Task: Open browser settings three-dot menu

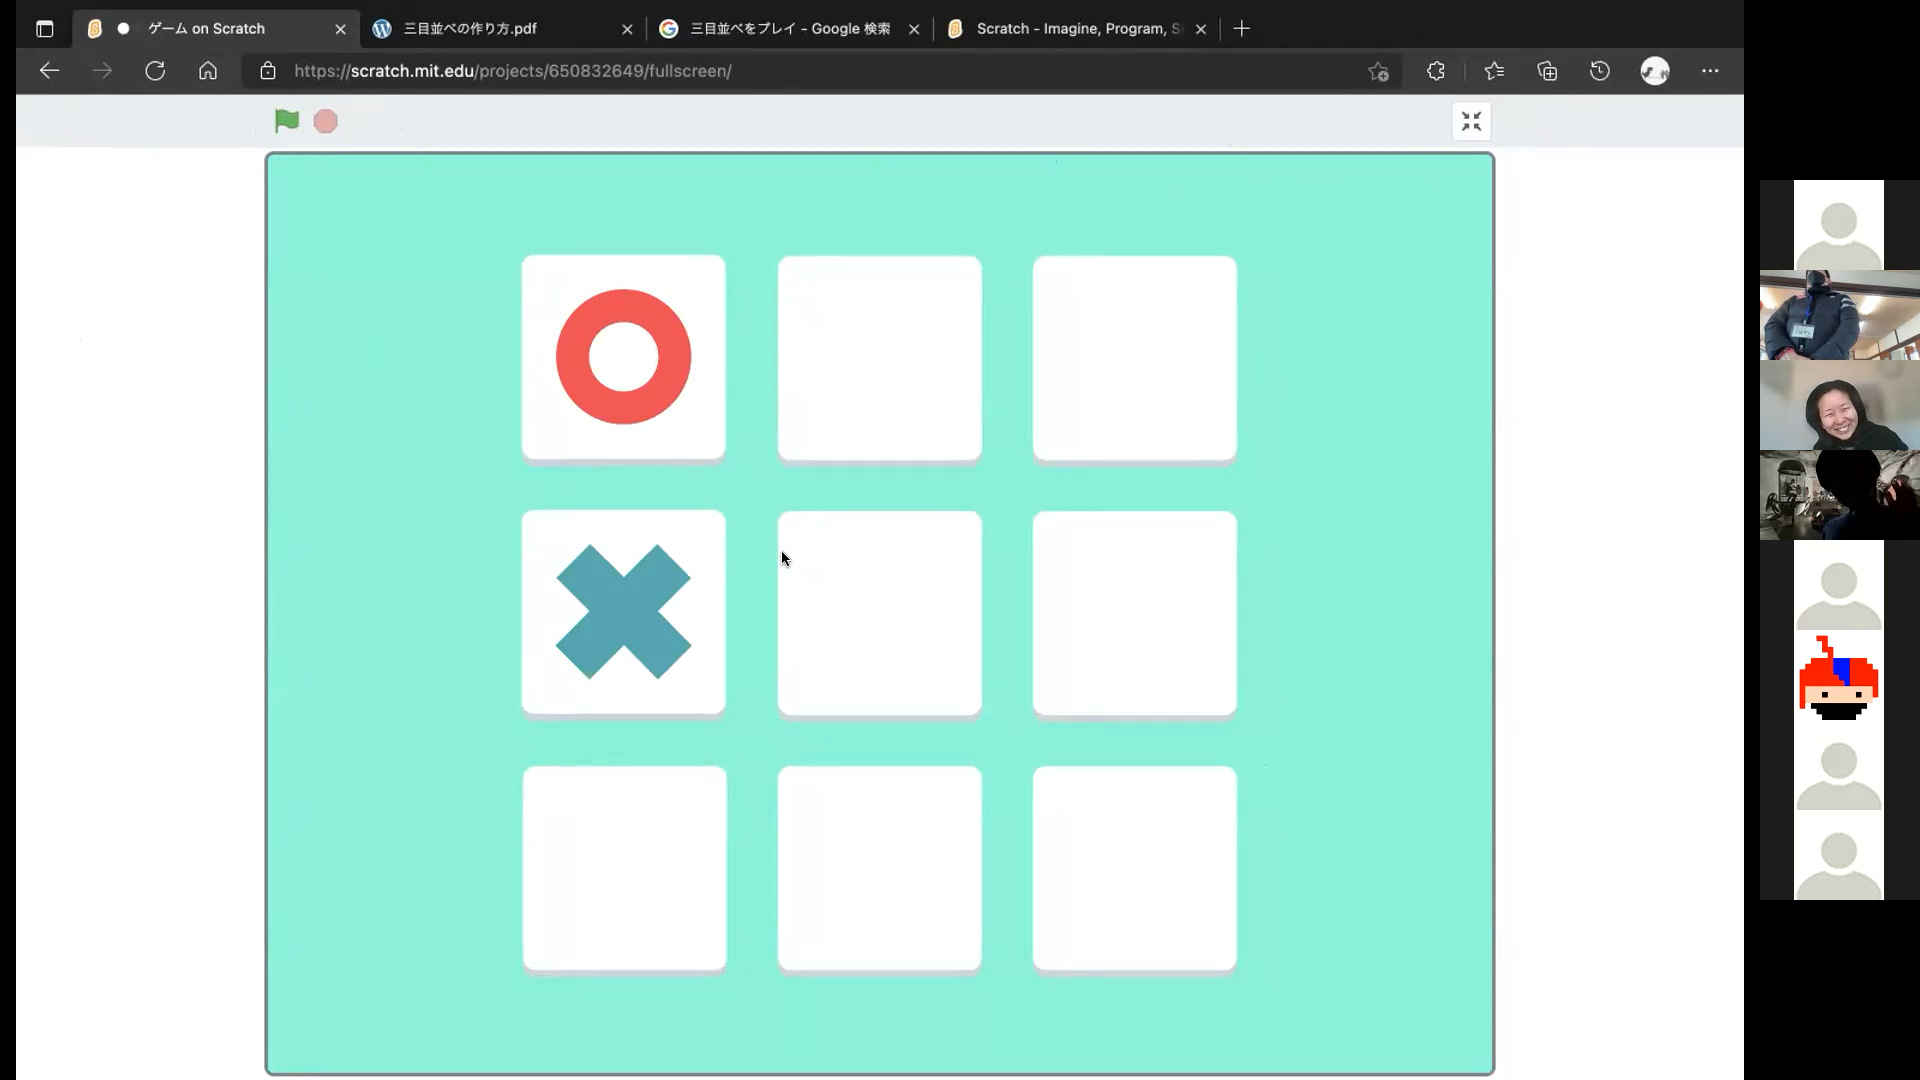Action: (1710, 71)
